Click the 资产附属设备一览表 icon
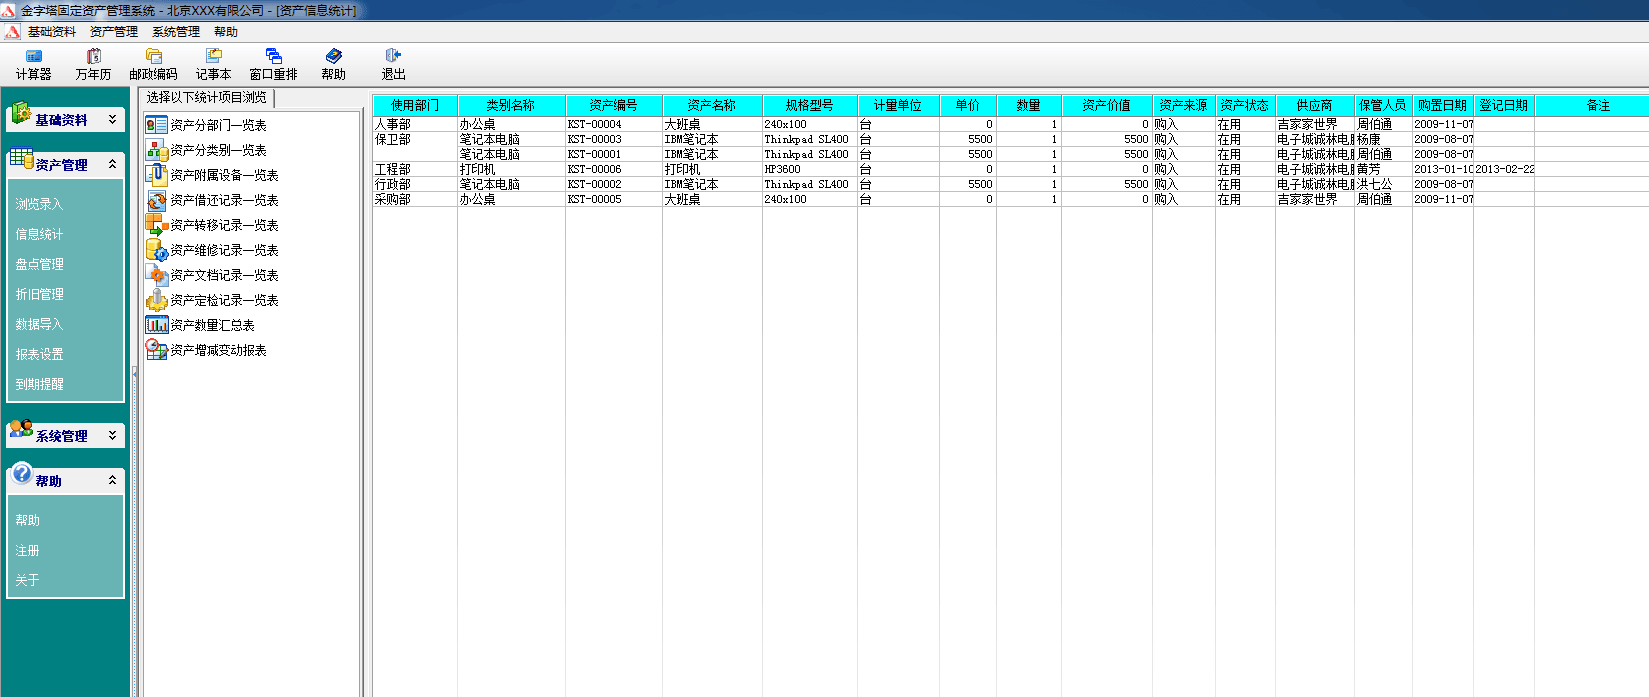This screenshot has height=697, width=1649. click(x=156, y=175)
